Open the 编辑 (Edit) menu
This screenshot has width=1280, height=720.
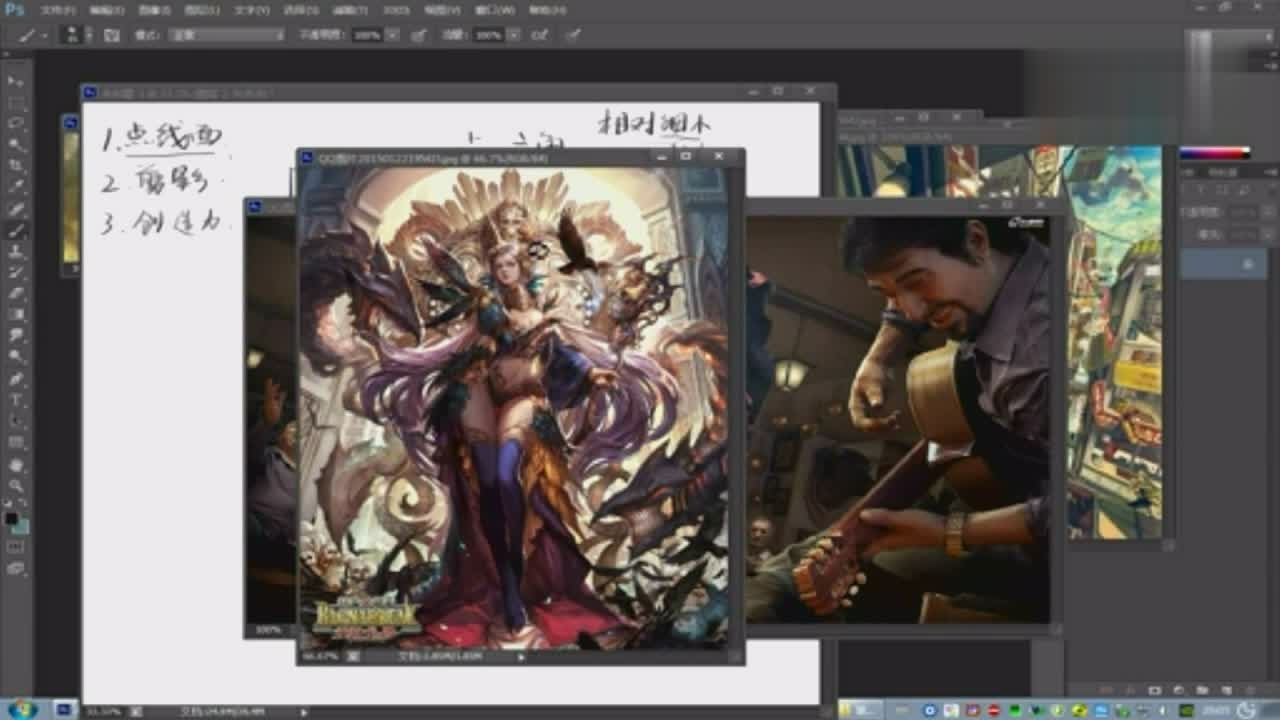point(106,10)
